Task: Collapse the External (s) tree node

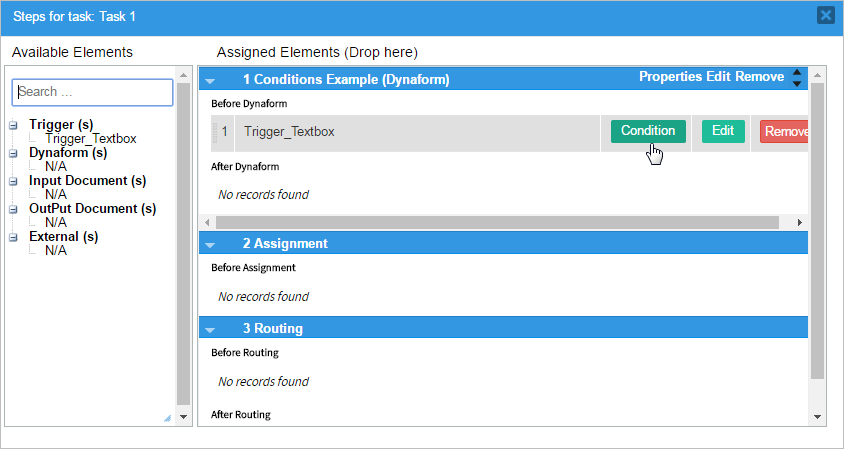Action: pos(13,237)
